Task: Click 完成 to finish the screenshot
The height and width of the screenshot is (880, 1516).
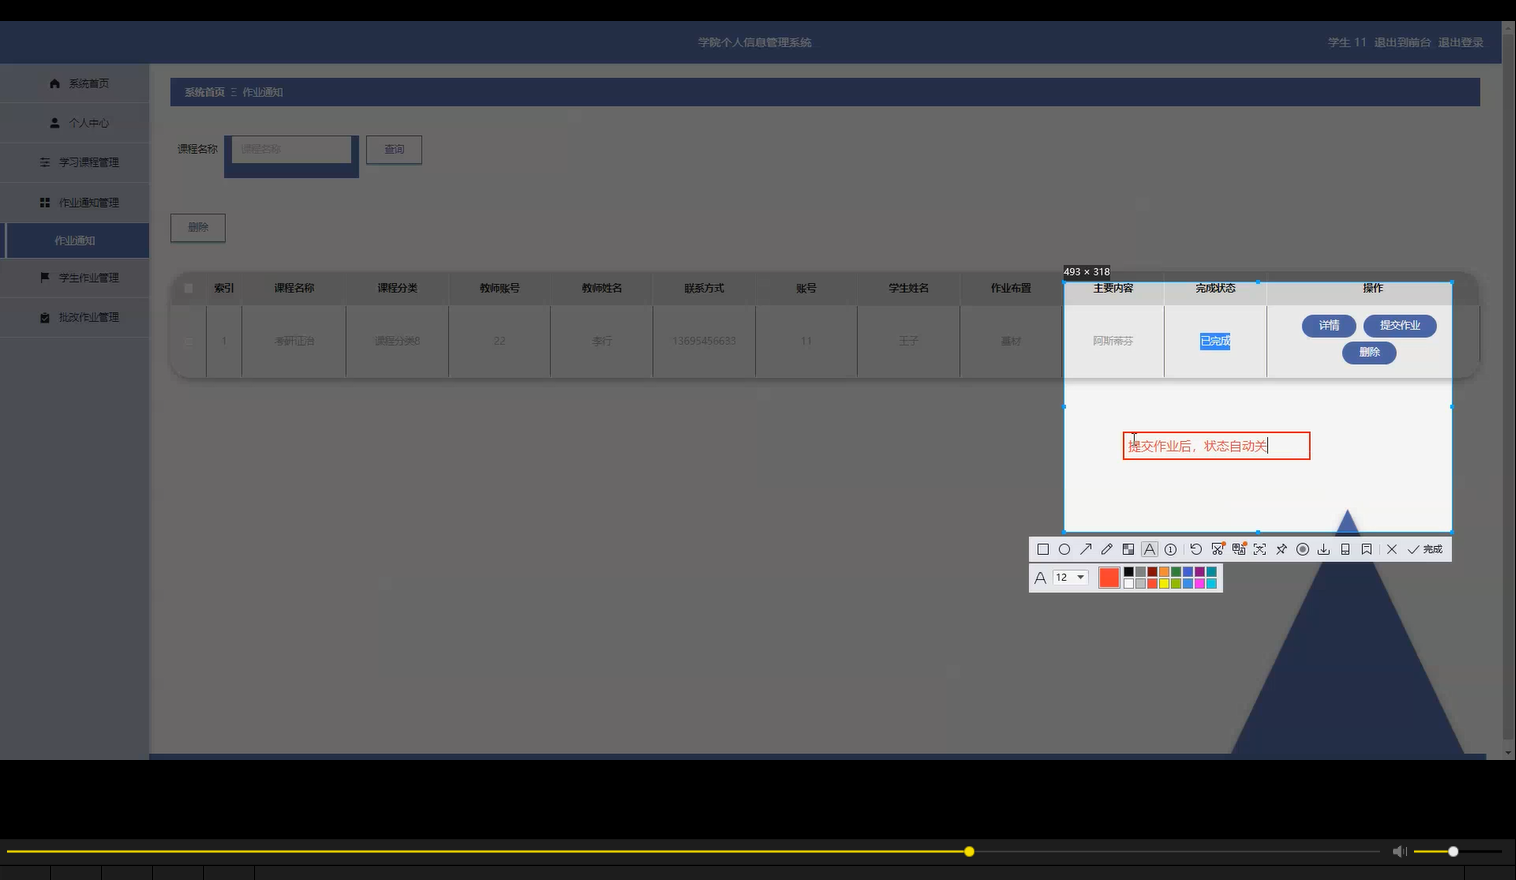Action: point(1425,549)
